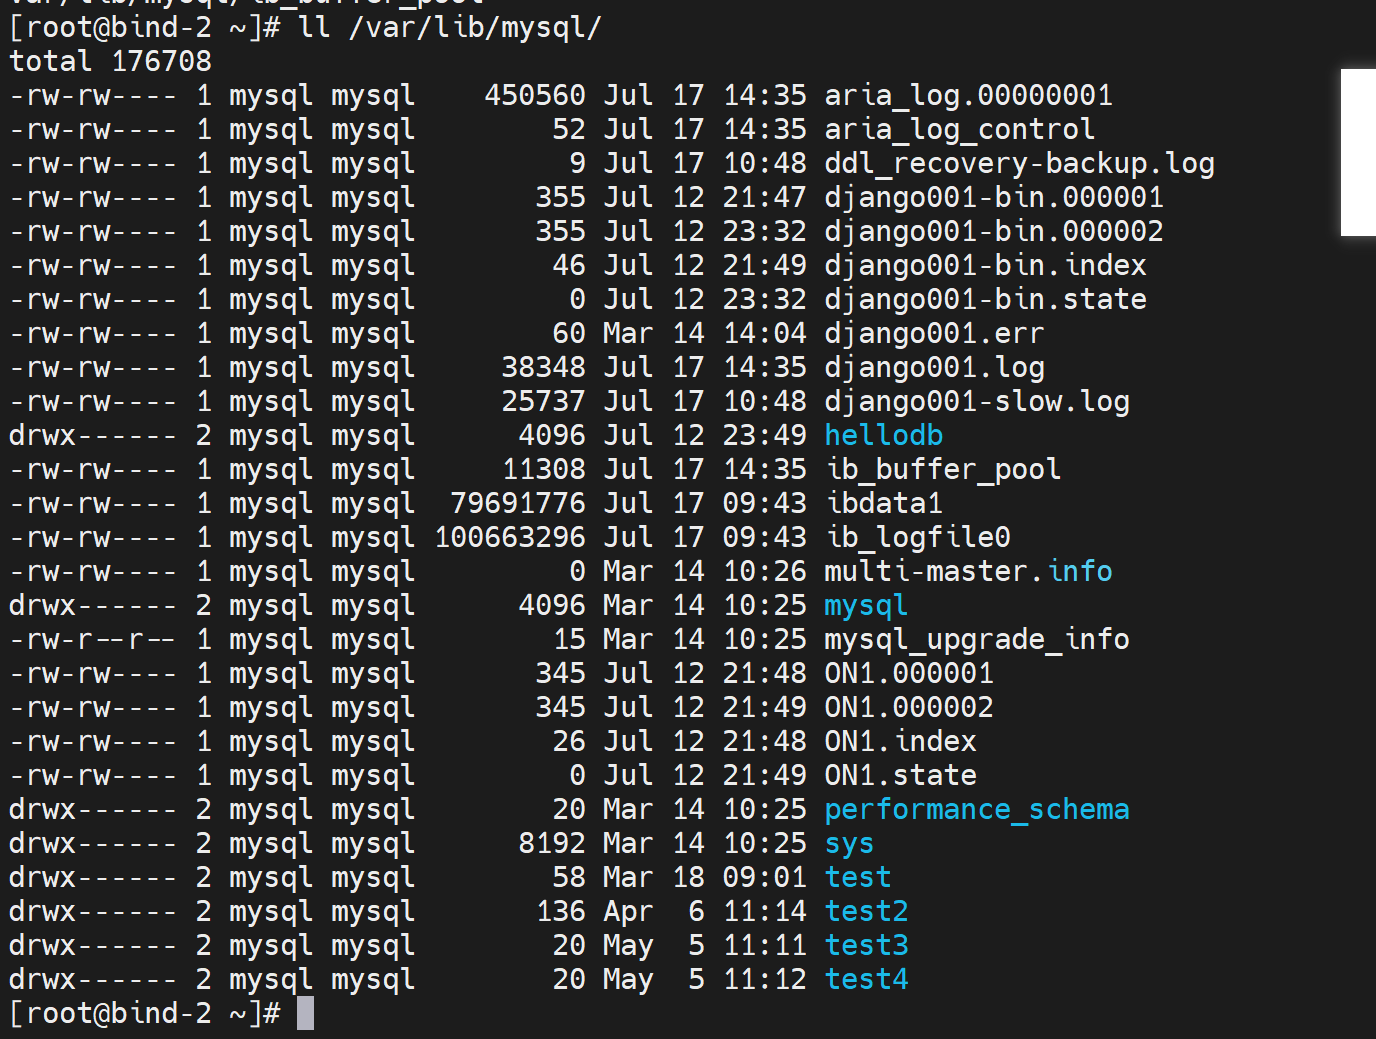The image size is (1376, 1039).
Task: Click the ON1.index file name
Action: pyautogui.click(x=900, y=741)
